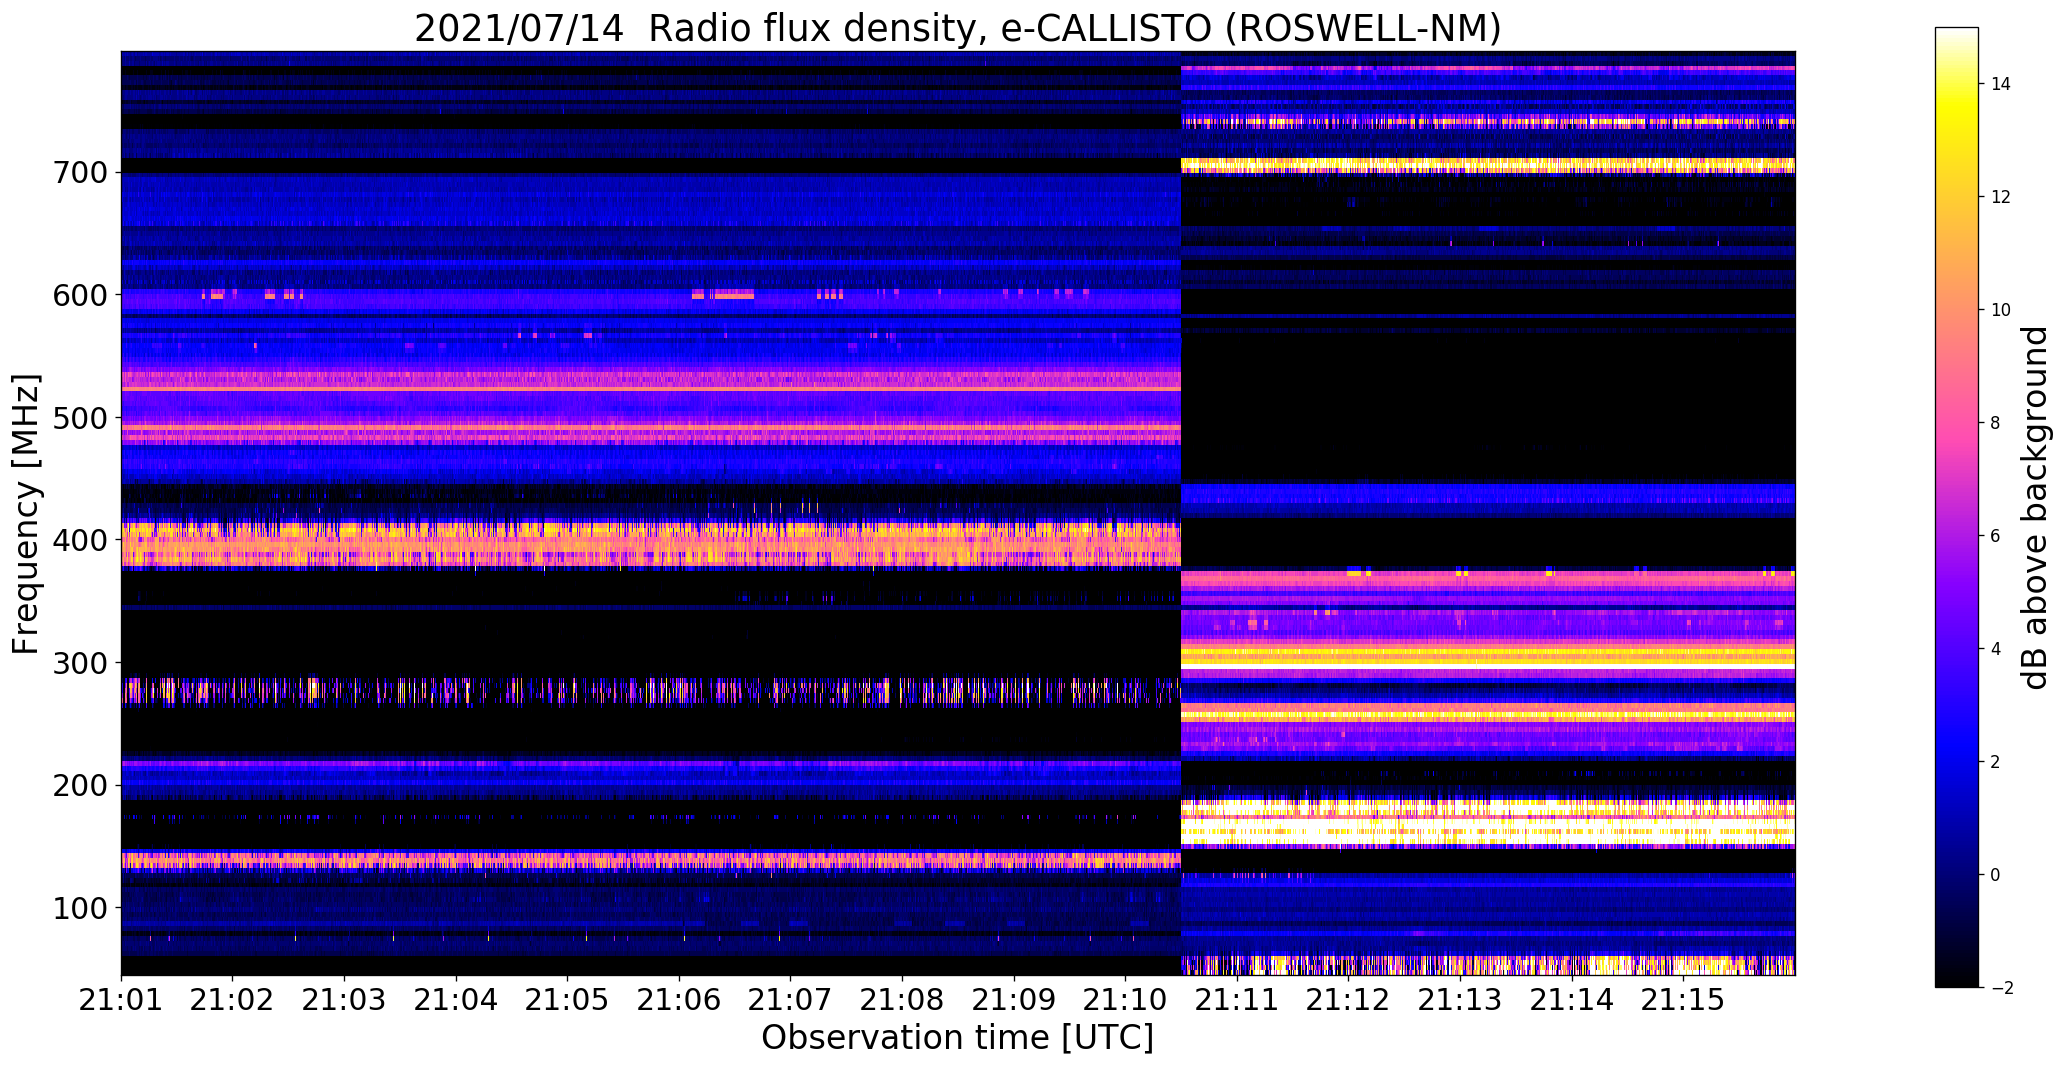The width and height of the screenshot is (2066, 1067).
Task: Click the 21:08 time tick label
Action: (903, 999)
